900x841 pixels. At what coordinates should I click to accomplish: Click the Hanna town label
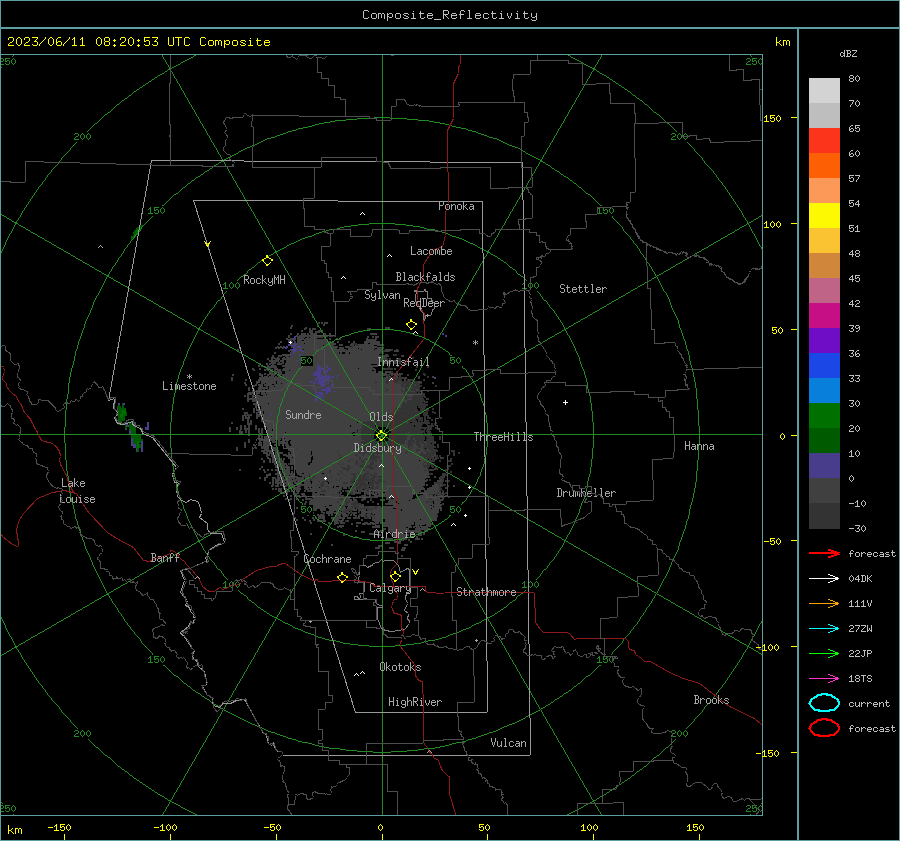pyautogui.click(x=699, y=446)
